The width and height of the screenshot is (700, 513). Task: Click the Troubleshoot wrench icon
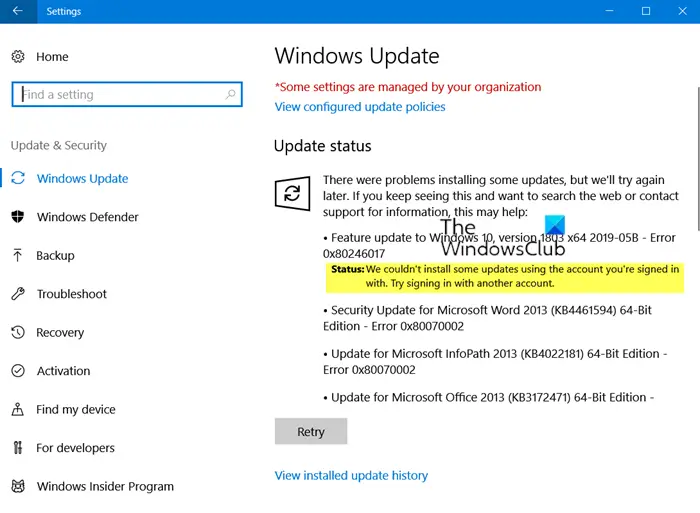18,294
